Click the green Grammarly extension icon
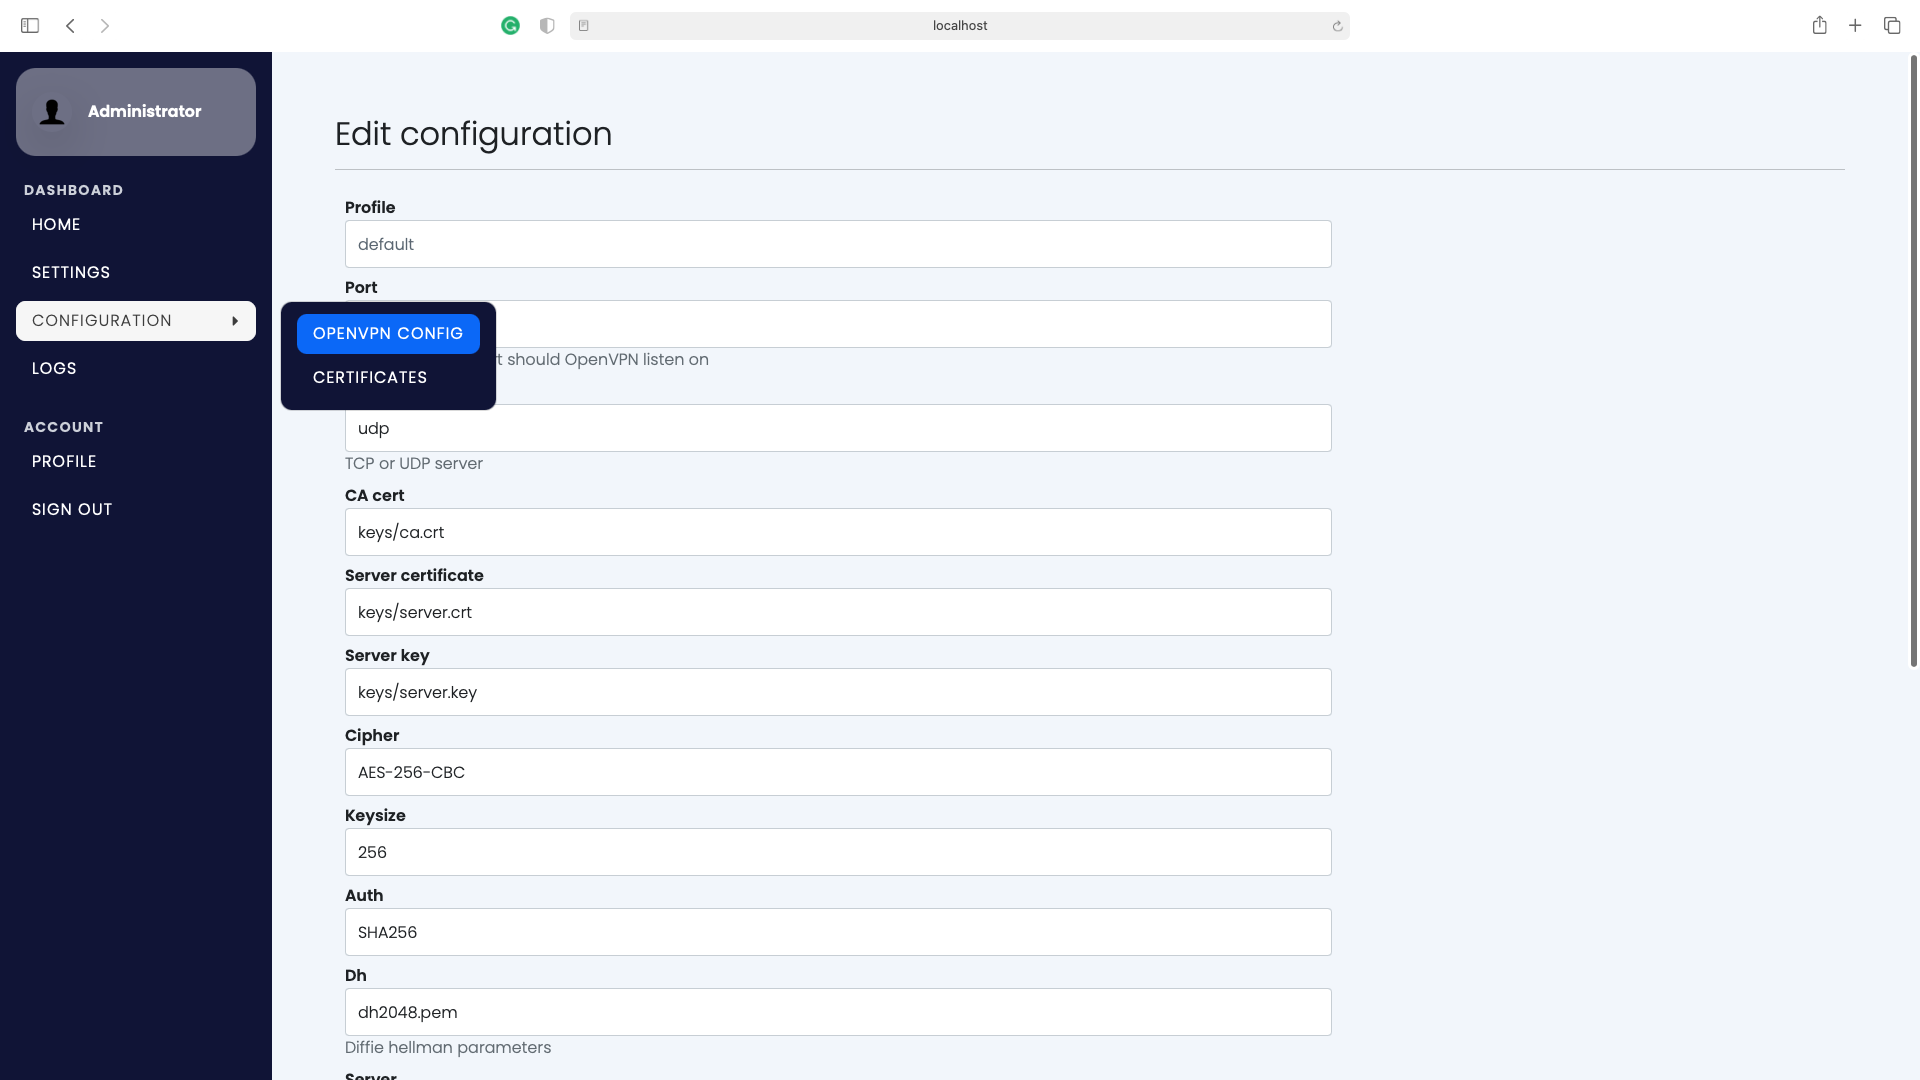This screenshot has height=1080, width=1920. (510, 26)
